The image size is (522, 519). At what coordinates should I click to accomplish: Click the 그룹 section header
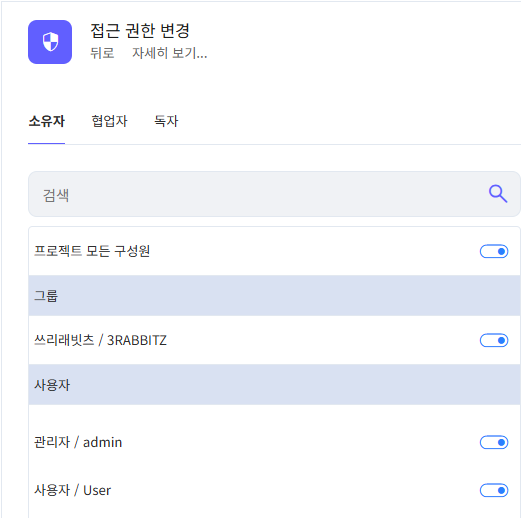(274, 296)
